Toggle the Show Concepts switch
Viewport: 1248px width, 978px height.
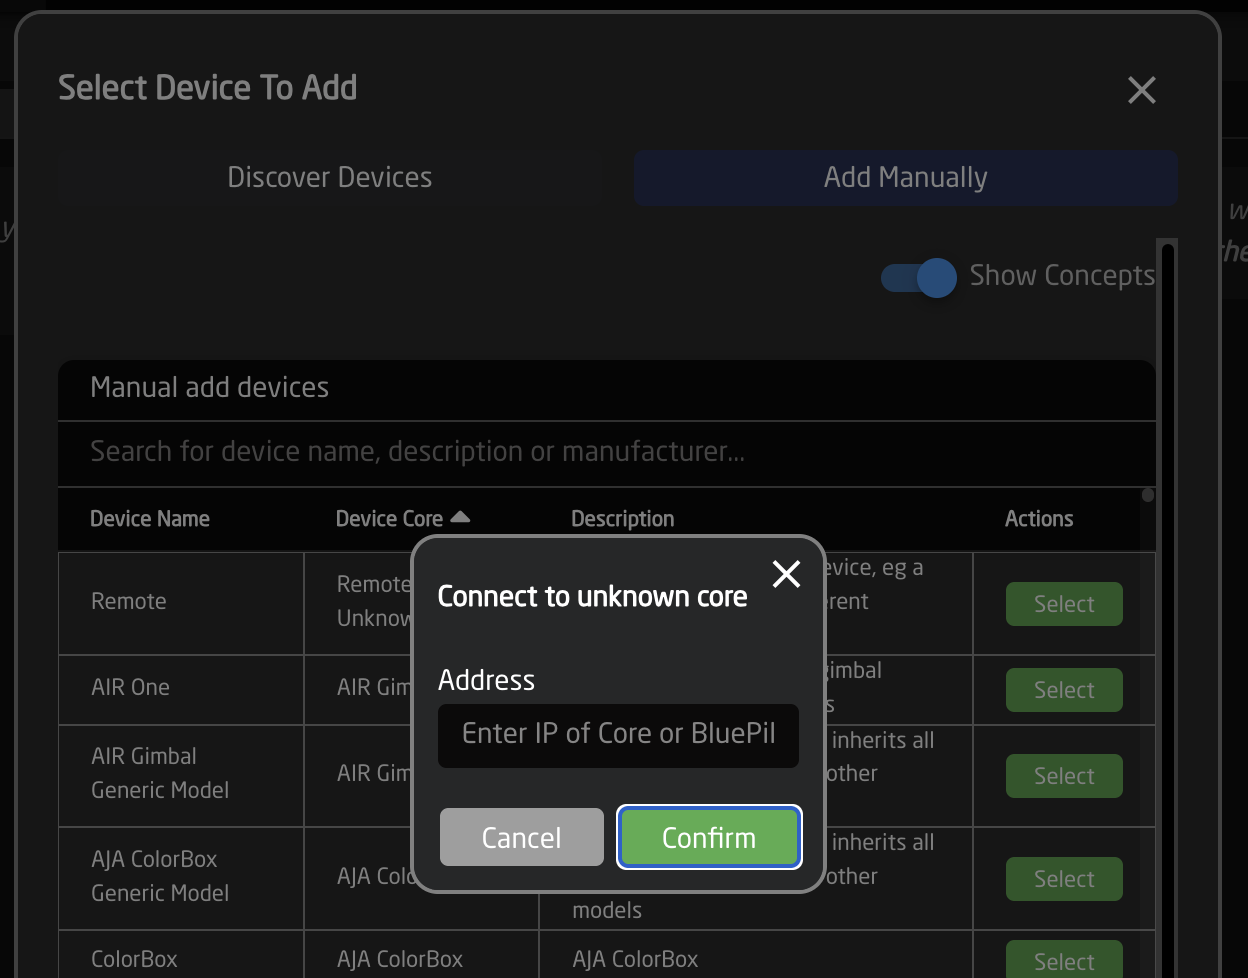point(919,277)
